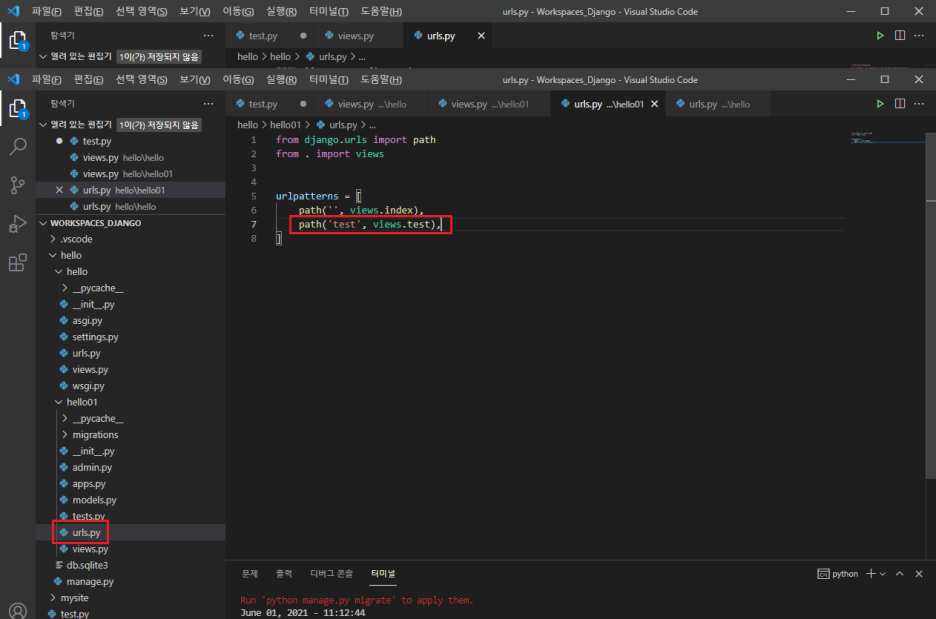
Task: Switch to 문제 panel tab
Action: pyautogui.click(x=250, y=574)
